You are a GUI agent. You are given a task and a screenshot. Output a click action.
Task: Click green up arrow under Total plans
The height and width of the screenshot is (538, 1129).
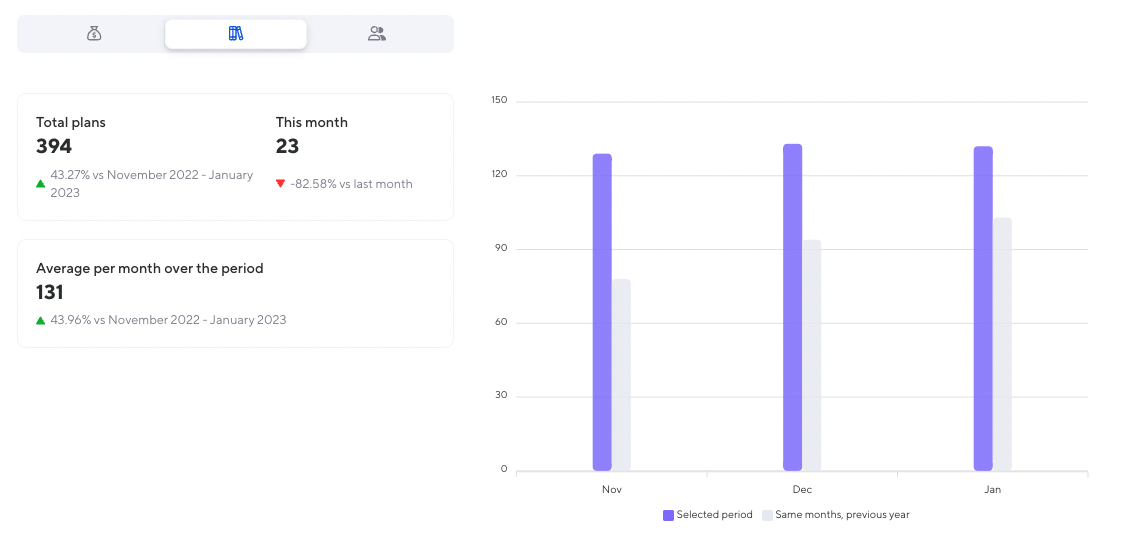coord(41,183)
